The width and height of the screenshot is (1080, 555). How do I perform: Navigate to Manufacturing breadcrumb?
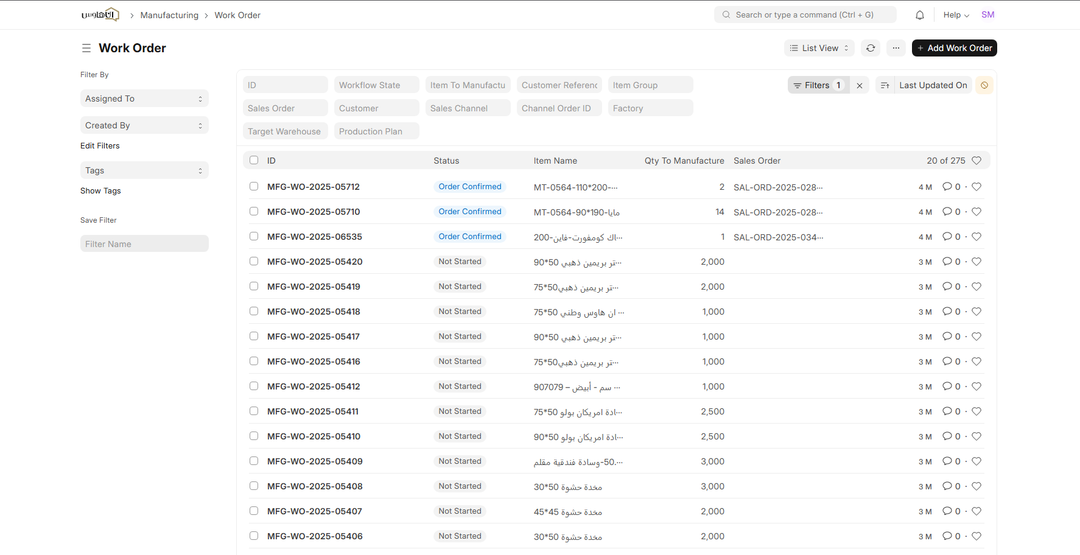[169, 15]
